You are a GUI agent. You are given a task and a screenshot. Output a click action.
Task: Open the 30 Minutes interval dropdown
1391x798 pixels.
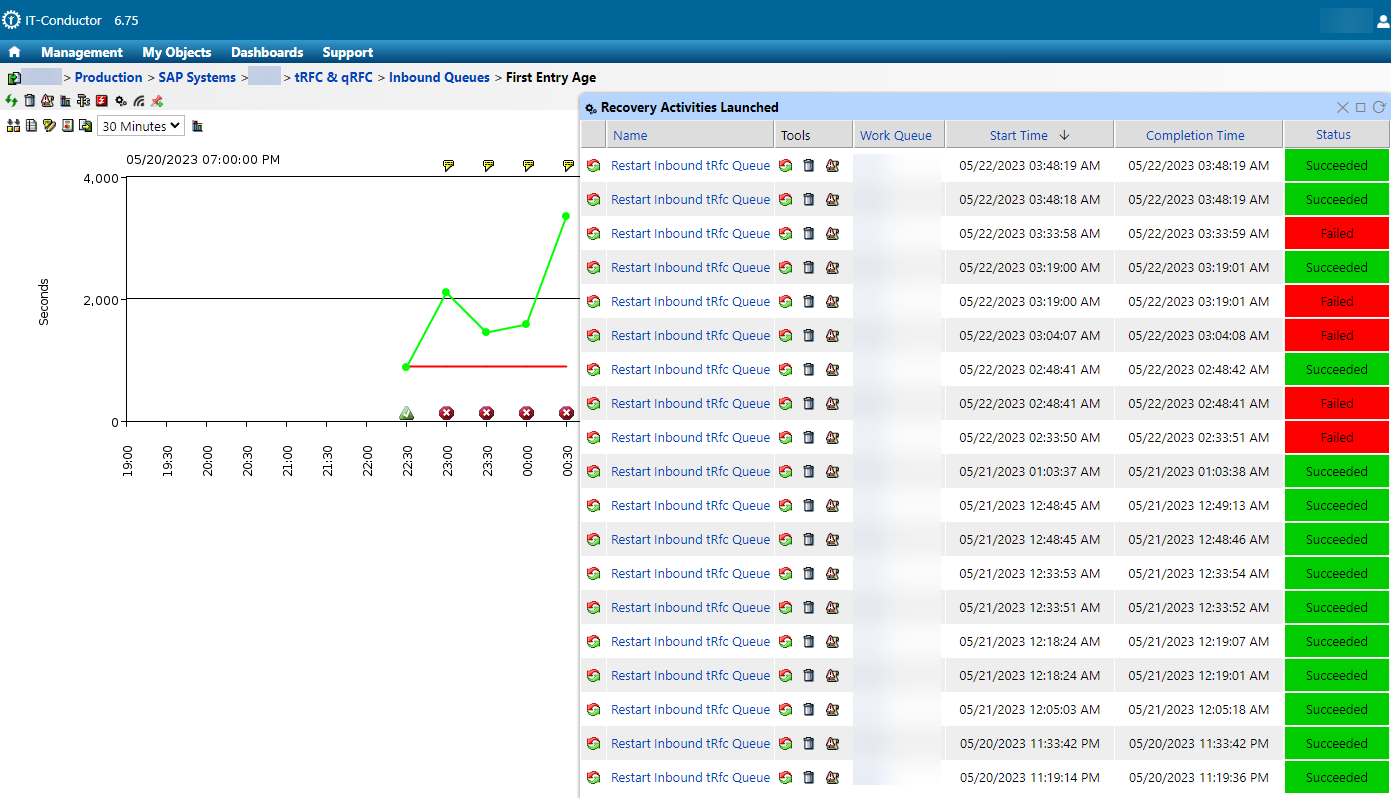coord(141,126)
